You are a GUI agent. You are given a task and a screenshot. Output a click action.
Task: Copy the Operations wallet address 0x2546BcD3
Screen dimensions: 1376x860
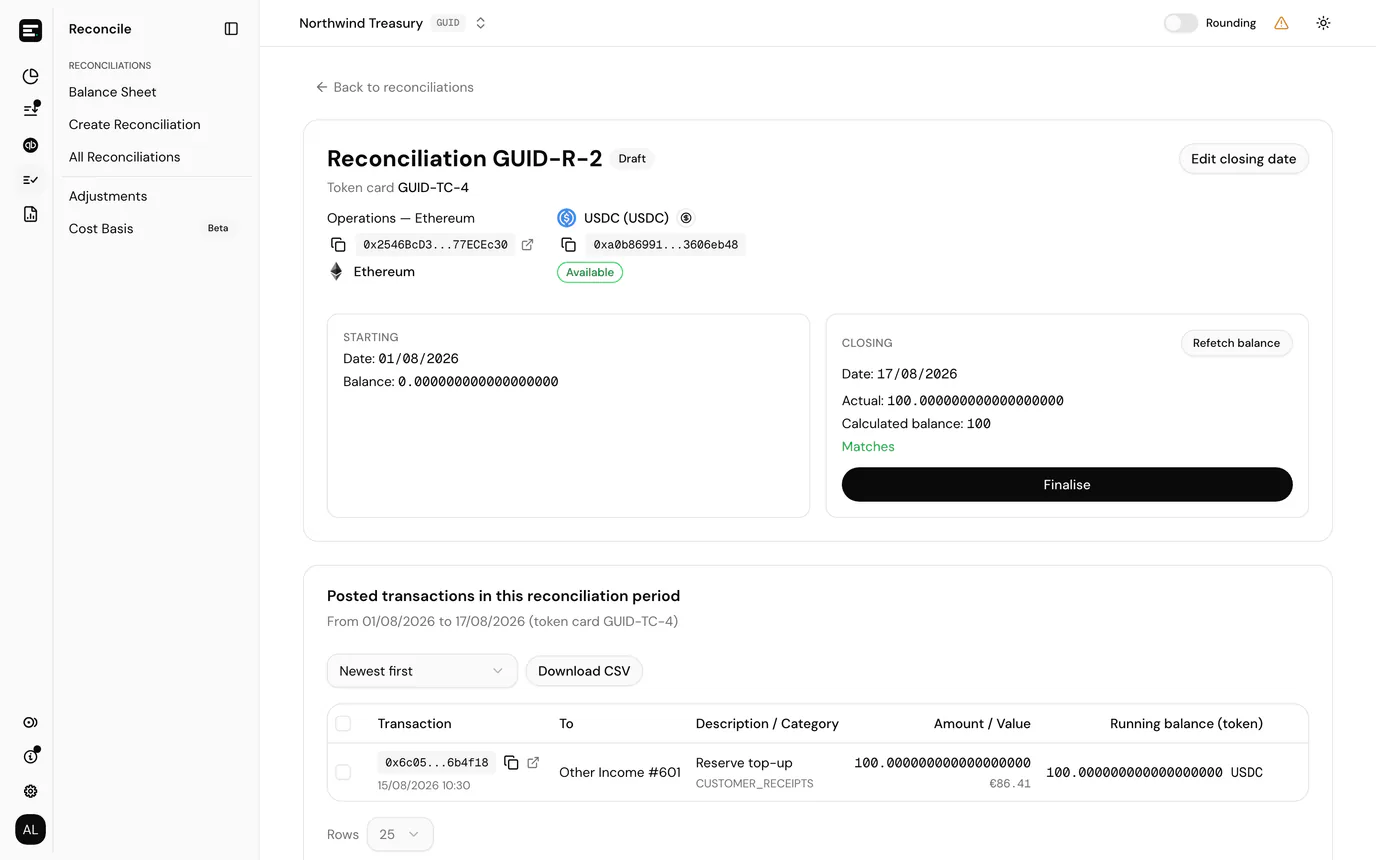pos(338,245)
